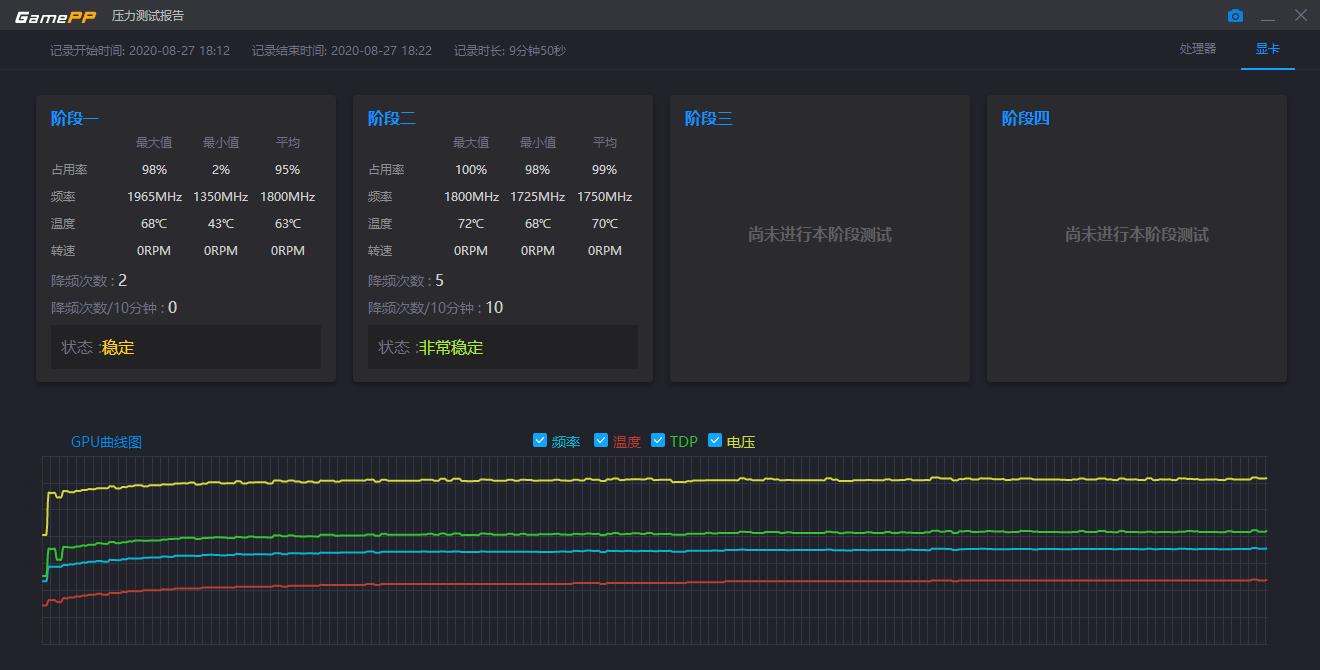Click the 稳定 status label in stage one
1320x670 pixels.
(118, 347)
